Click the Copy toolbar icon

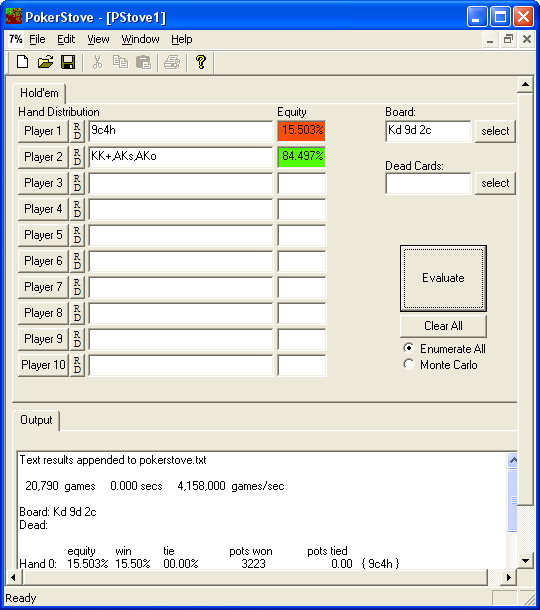pos(120,62)
